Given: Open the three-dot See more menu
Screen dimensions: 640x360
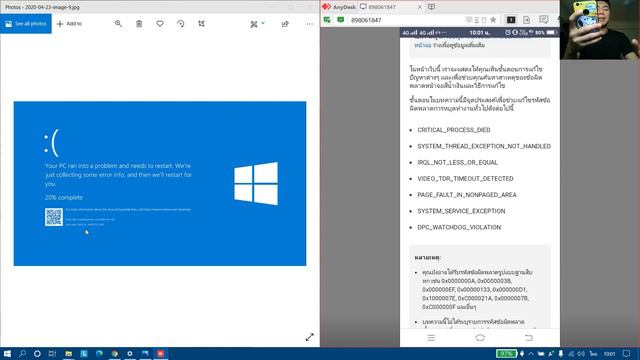Looking at the screenshot, I should coord(310,24).
